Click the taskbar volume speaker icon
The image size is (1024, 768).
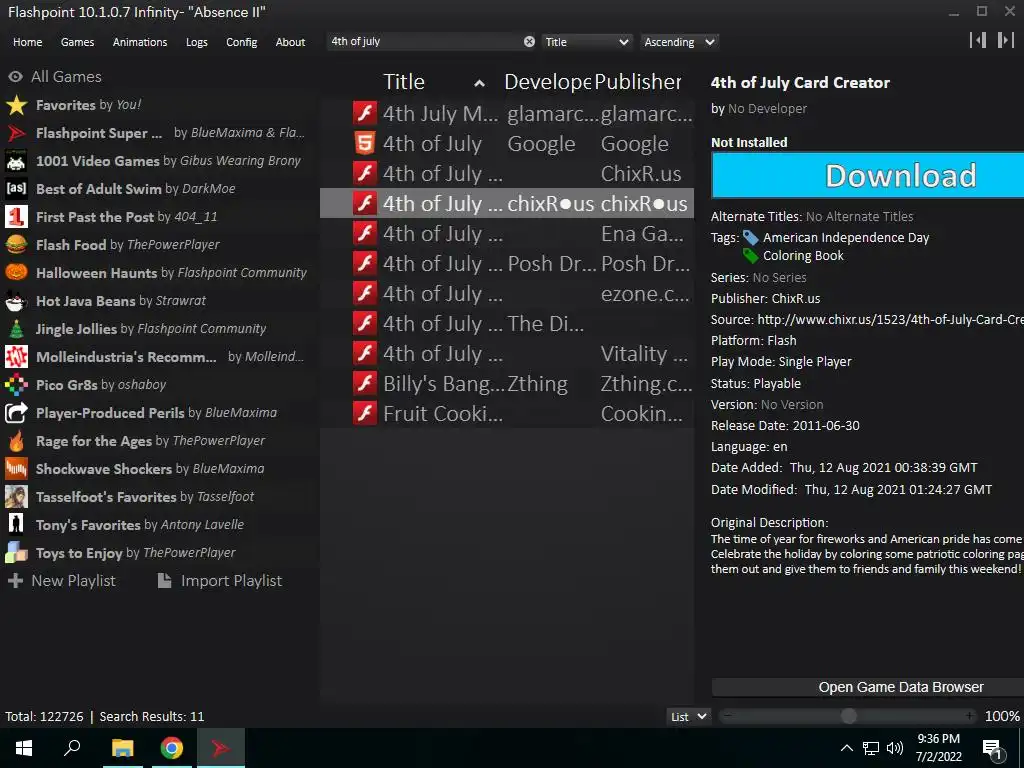point(895,748)
